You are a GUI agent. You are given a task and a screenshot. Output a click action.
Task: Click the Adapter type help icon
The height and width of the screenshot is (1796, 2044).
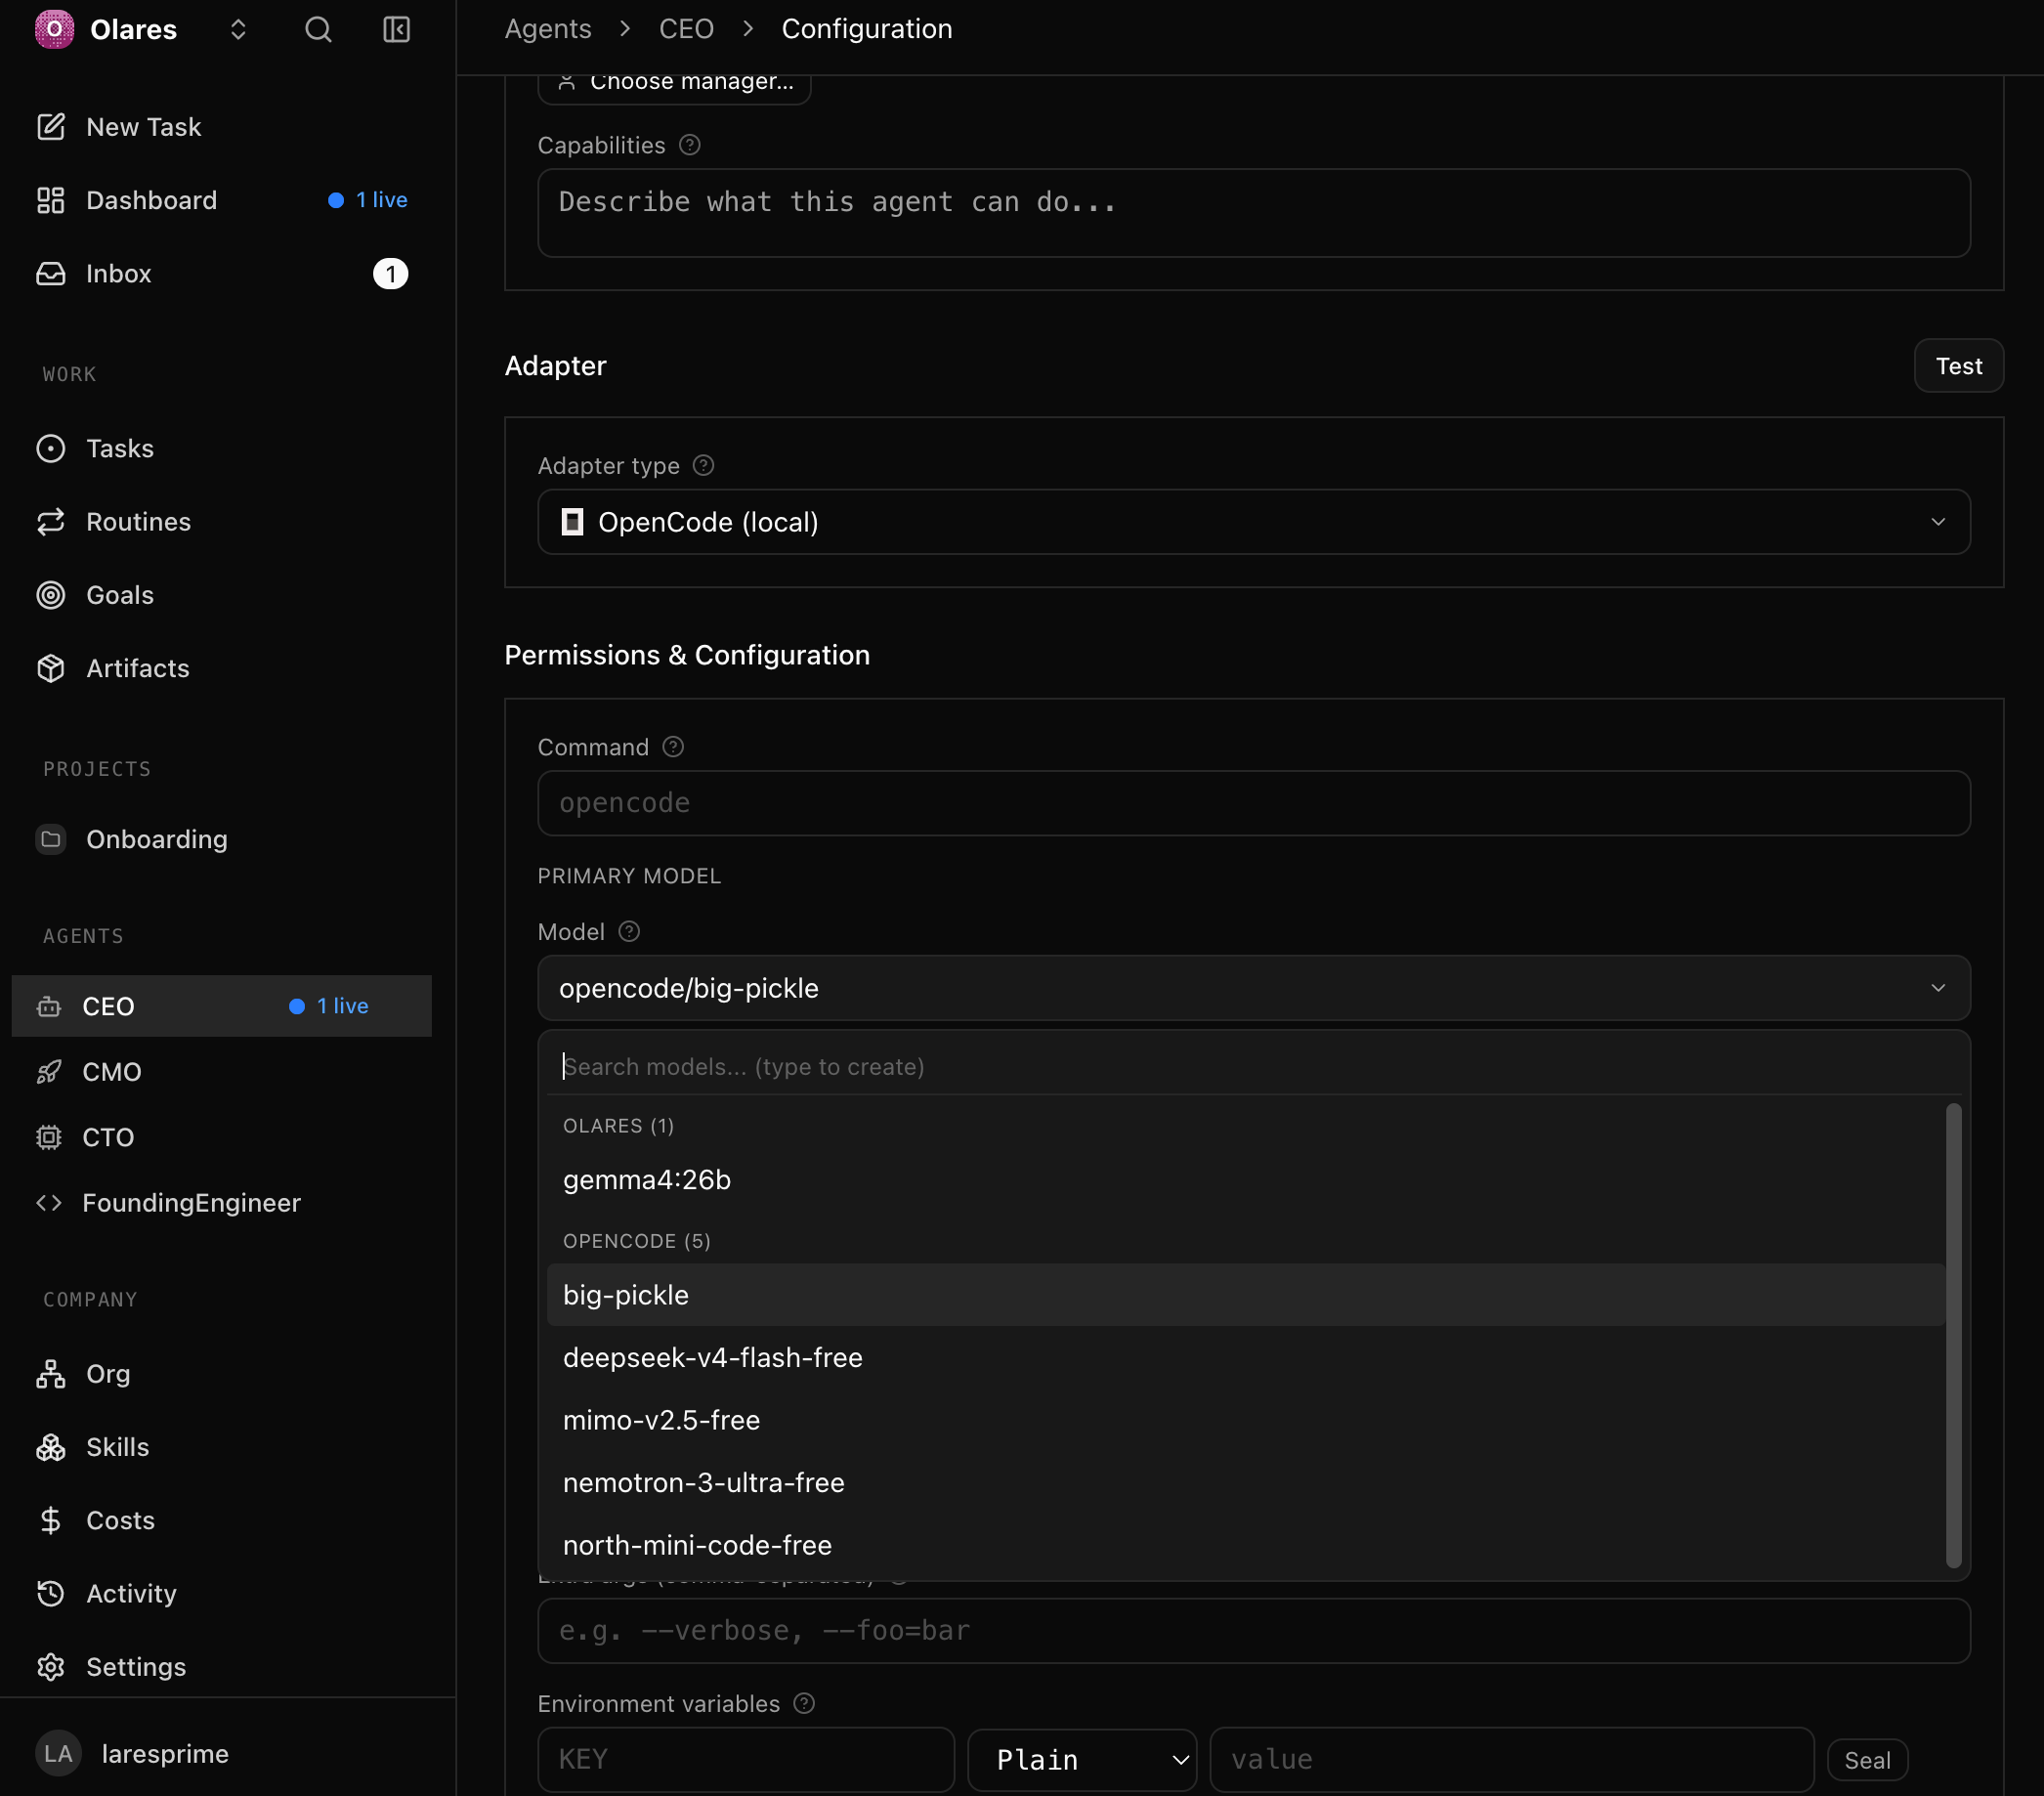click(704, 466)
